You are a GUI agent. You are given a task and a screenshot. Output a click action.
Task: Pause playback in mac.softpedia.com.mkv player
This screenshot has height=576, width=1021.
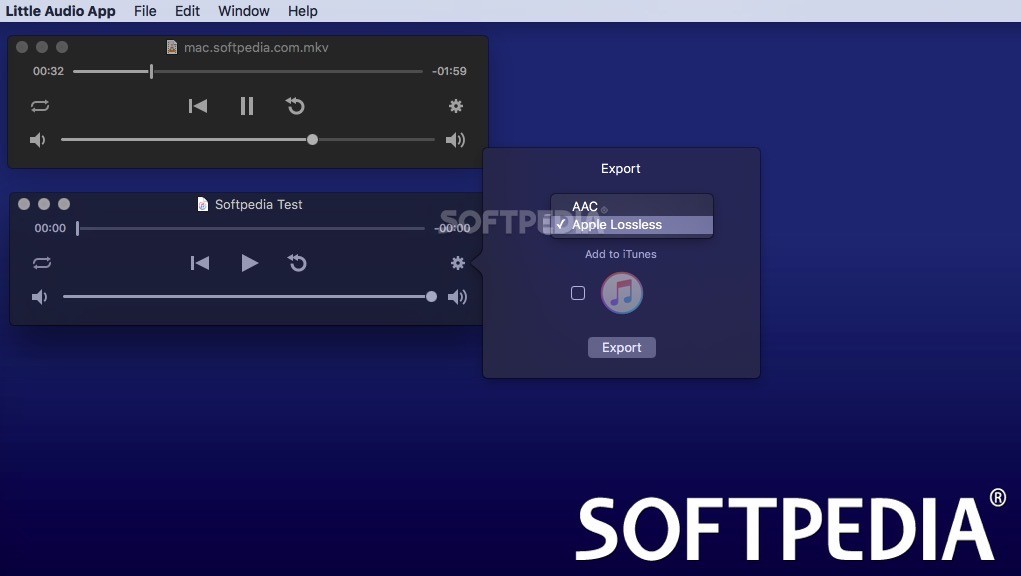click(x=247, y=106)
